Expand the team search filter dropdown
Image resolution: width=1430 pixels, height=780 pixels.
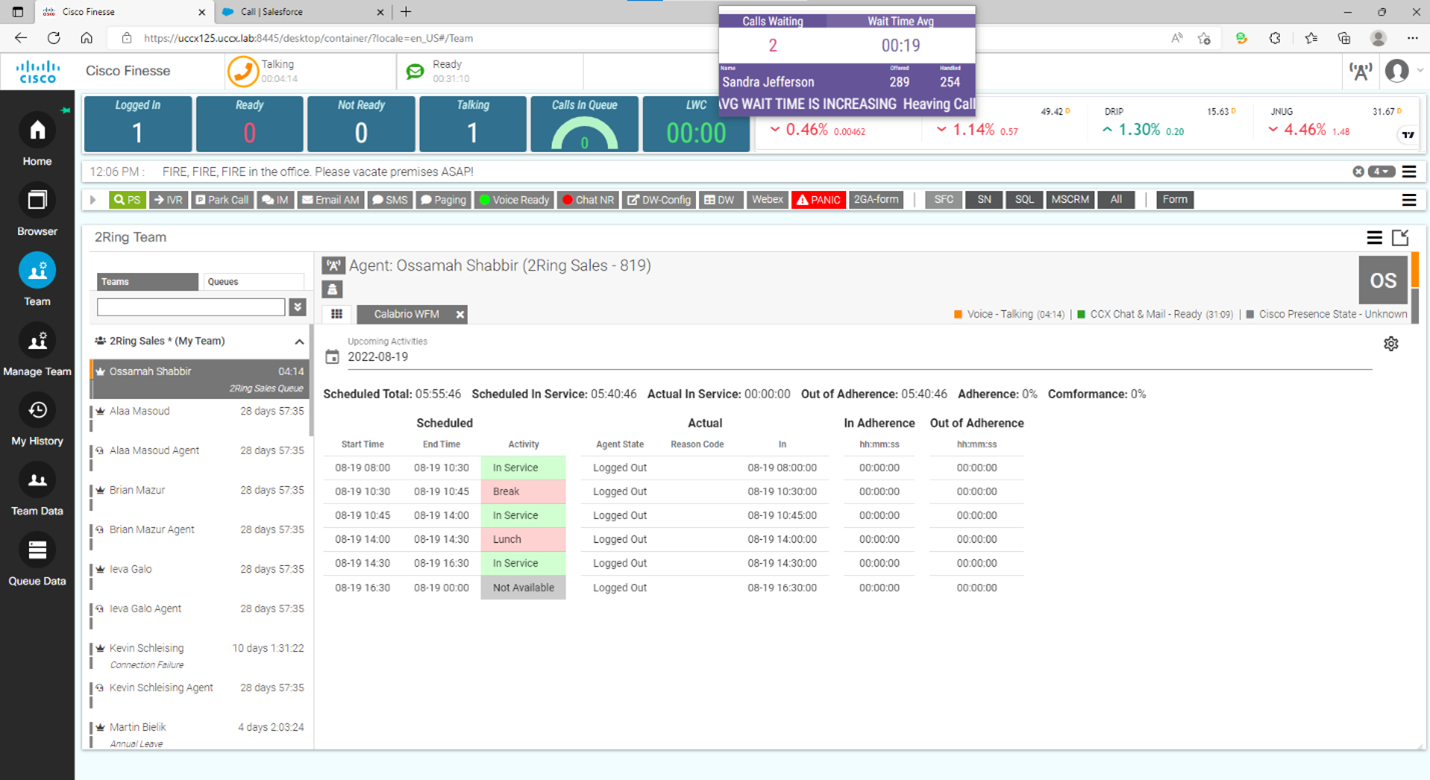[x=297, y=307]
